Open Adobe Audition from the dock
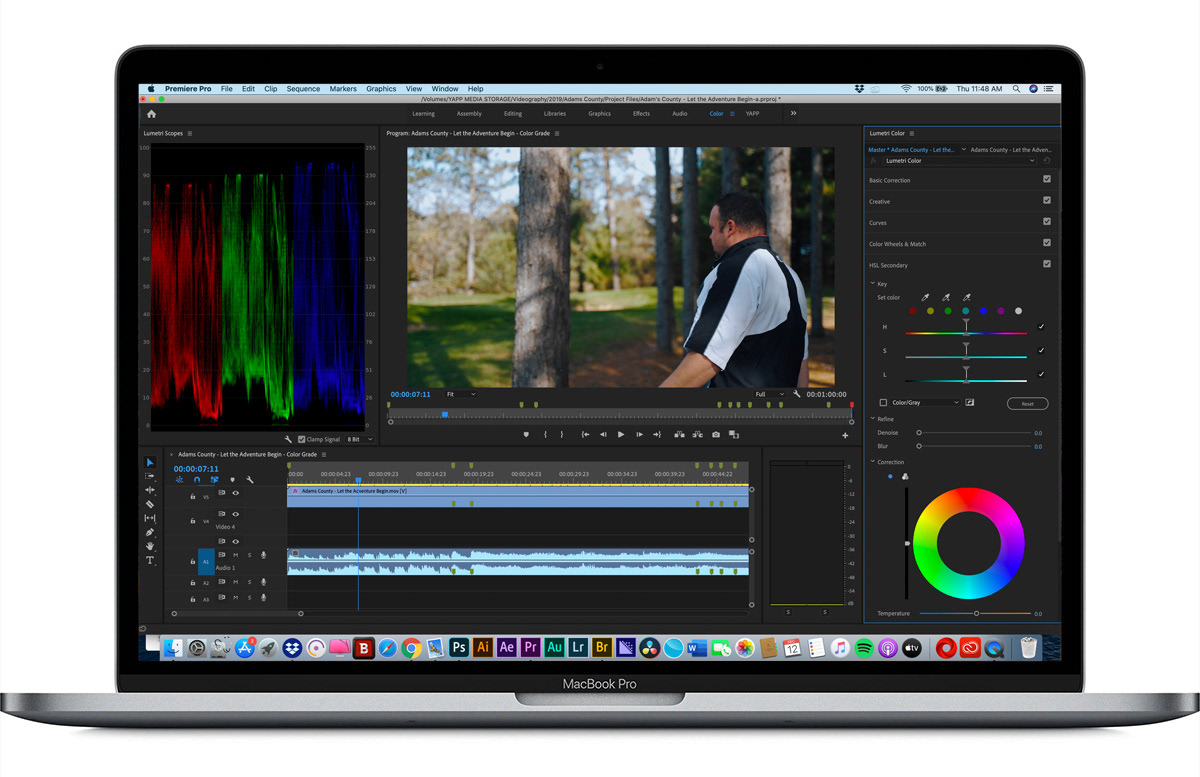Image resolution: width=1200 pixels, height=777 pixels. 555,648
